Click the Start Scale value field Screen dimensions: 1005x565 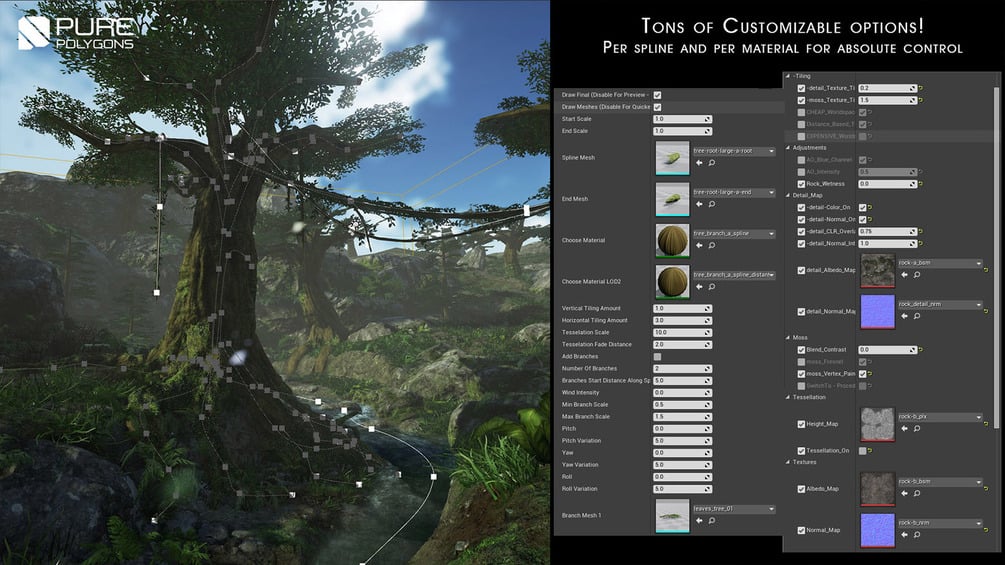683,119
